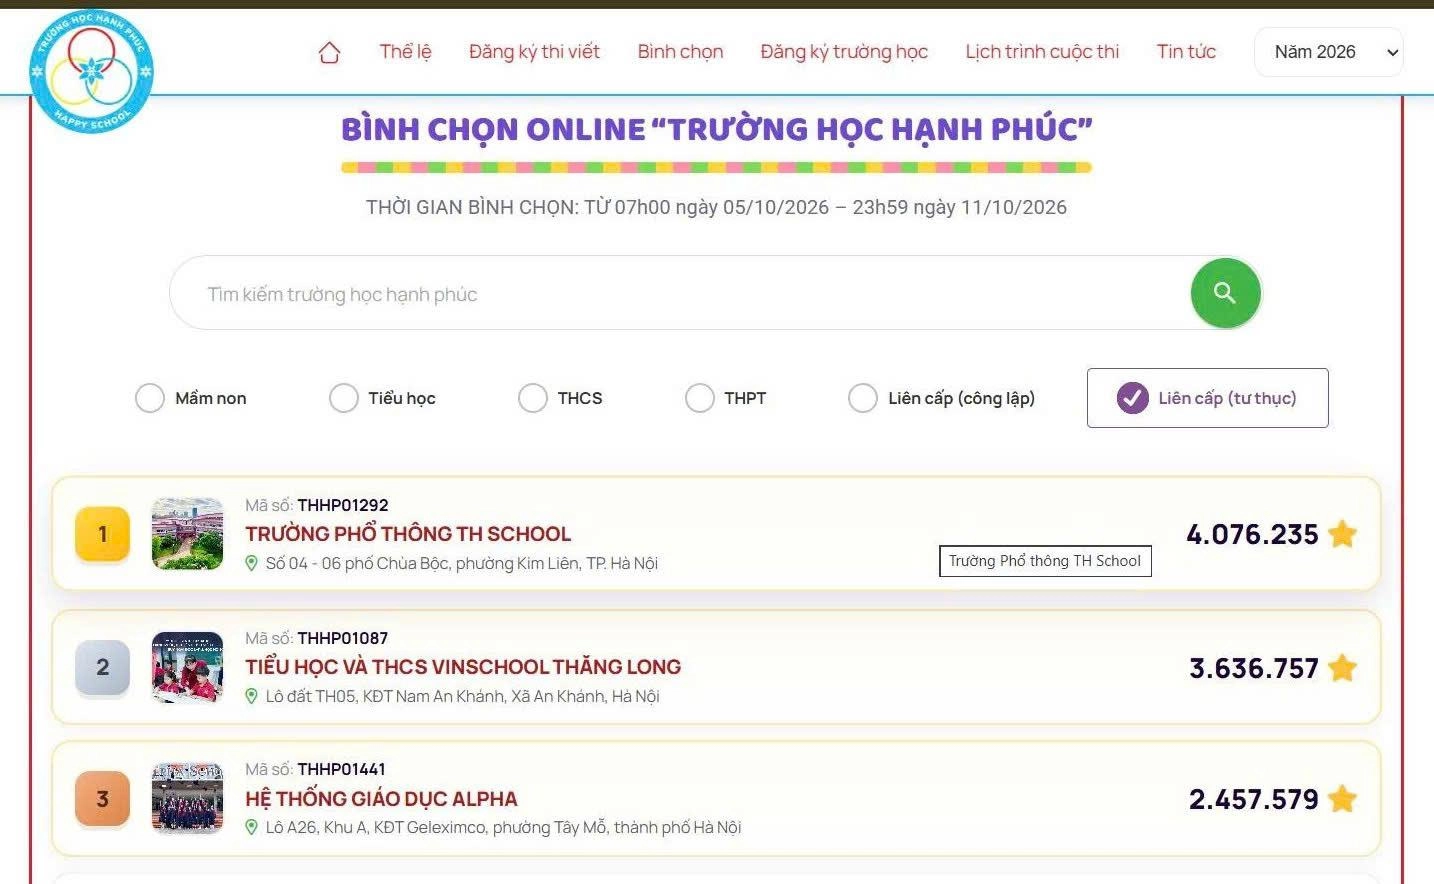Click the rank 1 gold badge
This screenshot has height=884, width=1434.
(102, 534)
